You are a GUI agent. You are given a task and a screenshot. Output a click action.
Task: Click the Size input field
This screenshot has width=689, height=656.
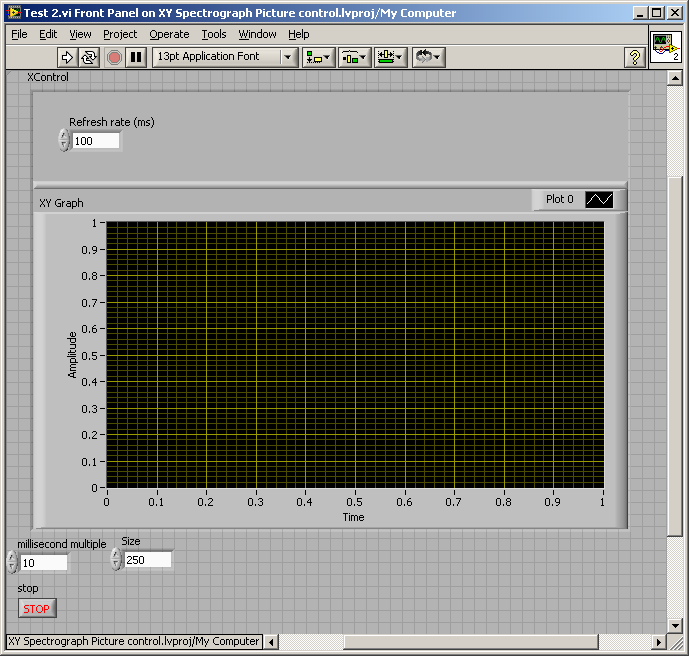[x=148, y=560]
